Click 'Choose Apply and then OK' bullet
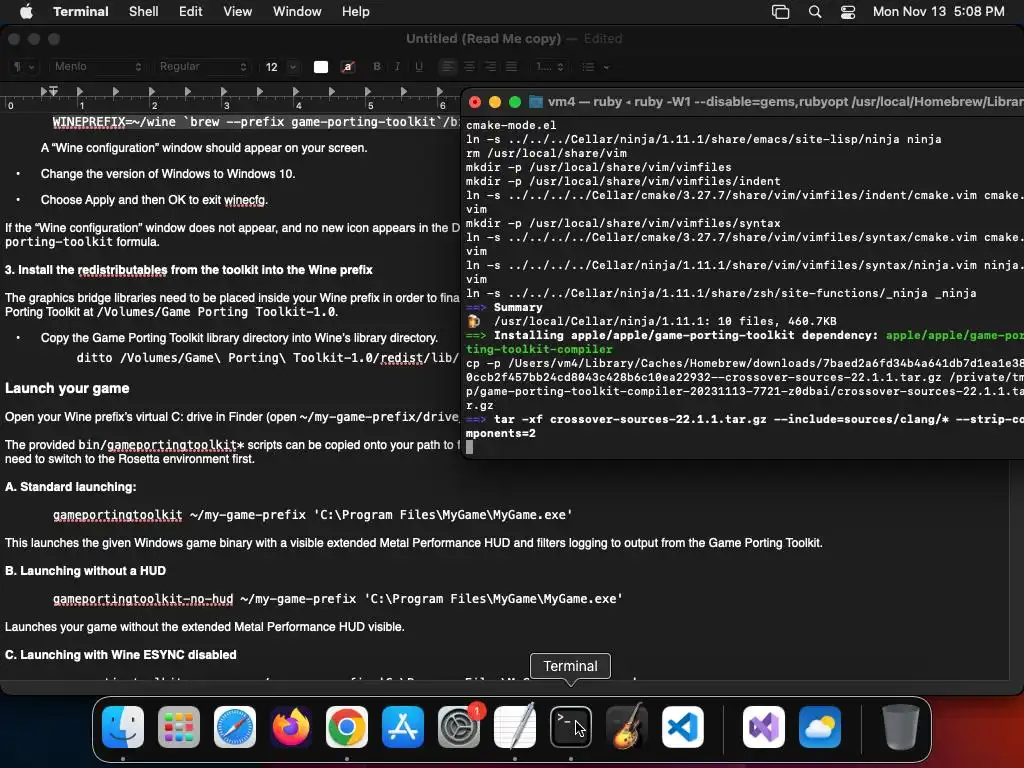The width and height of the screenshot is (1024, 768). point(154,200)
